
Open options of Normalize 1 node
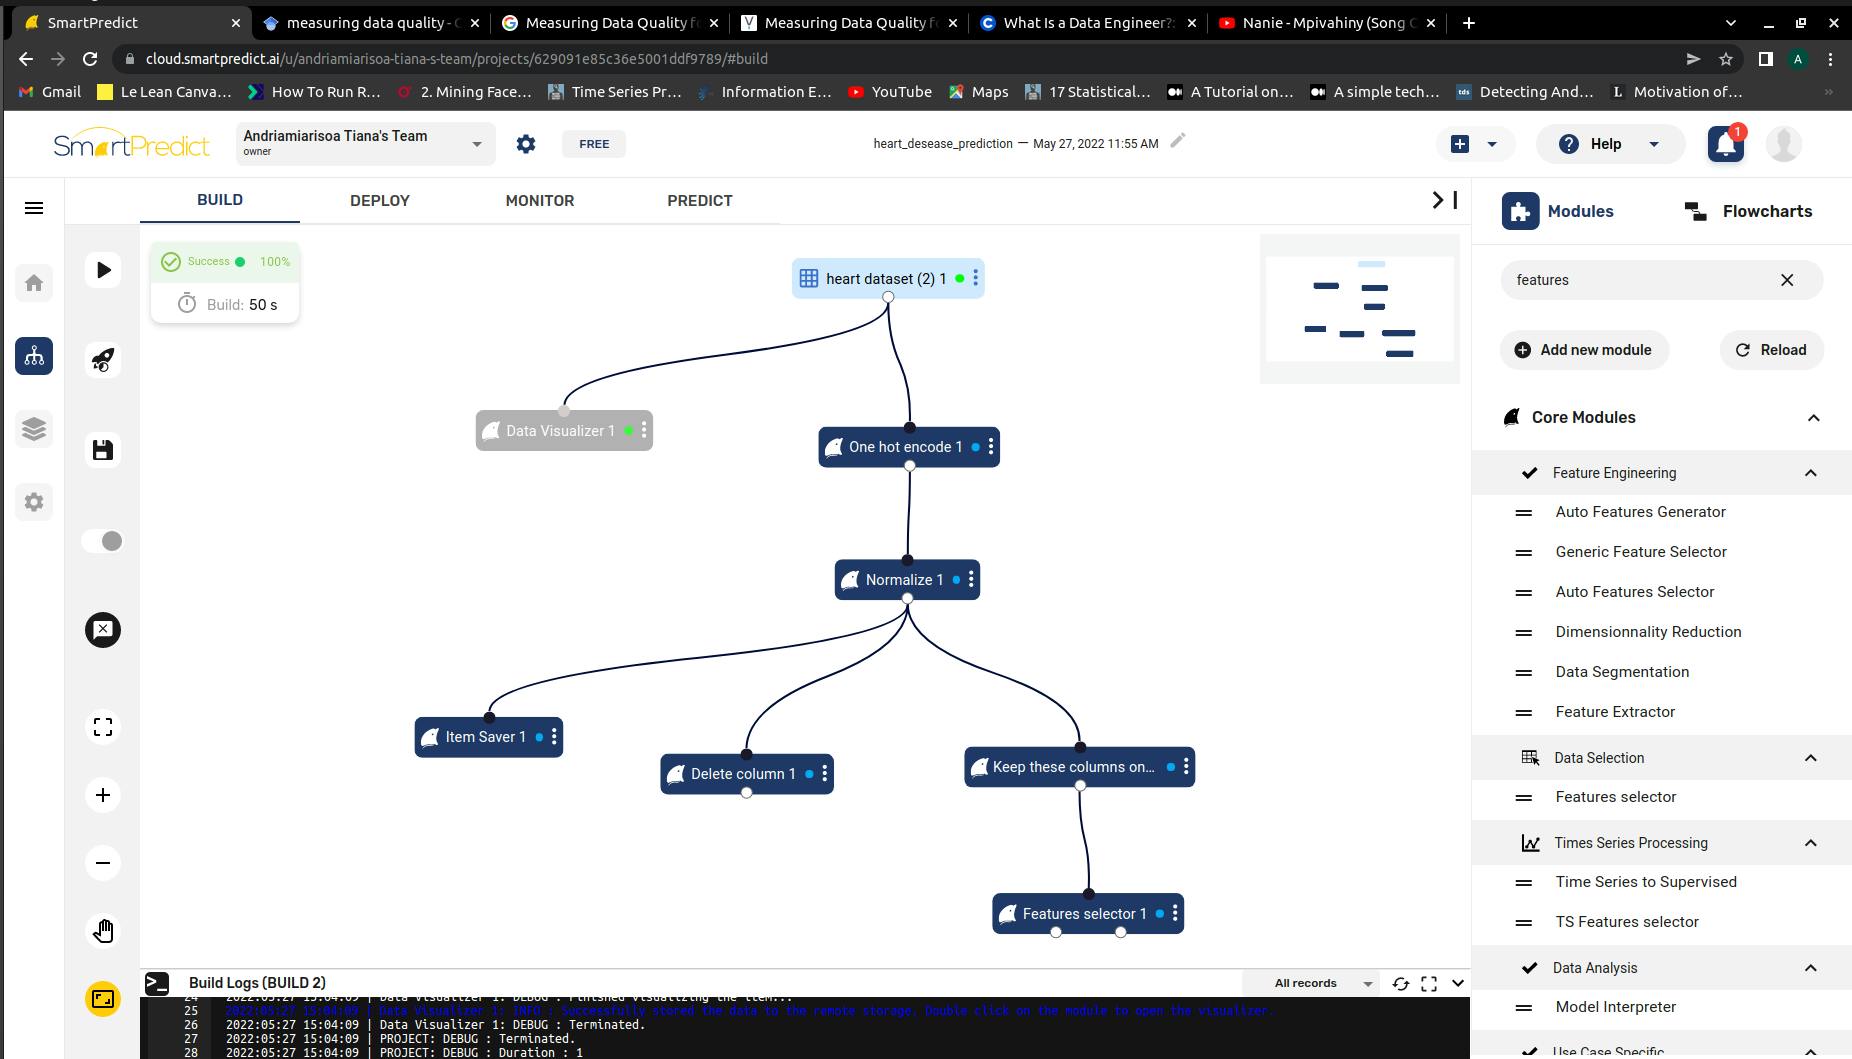click(x=971, y=580)
